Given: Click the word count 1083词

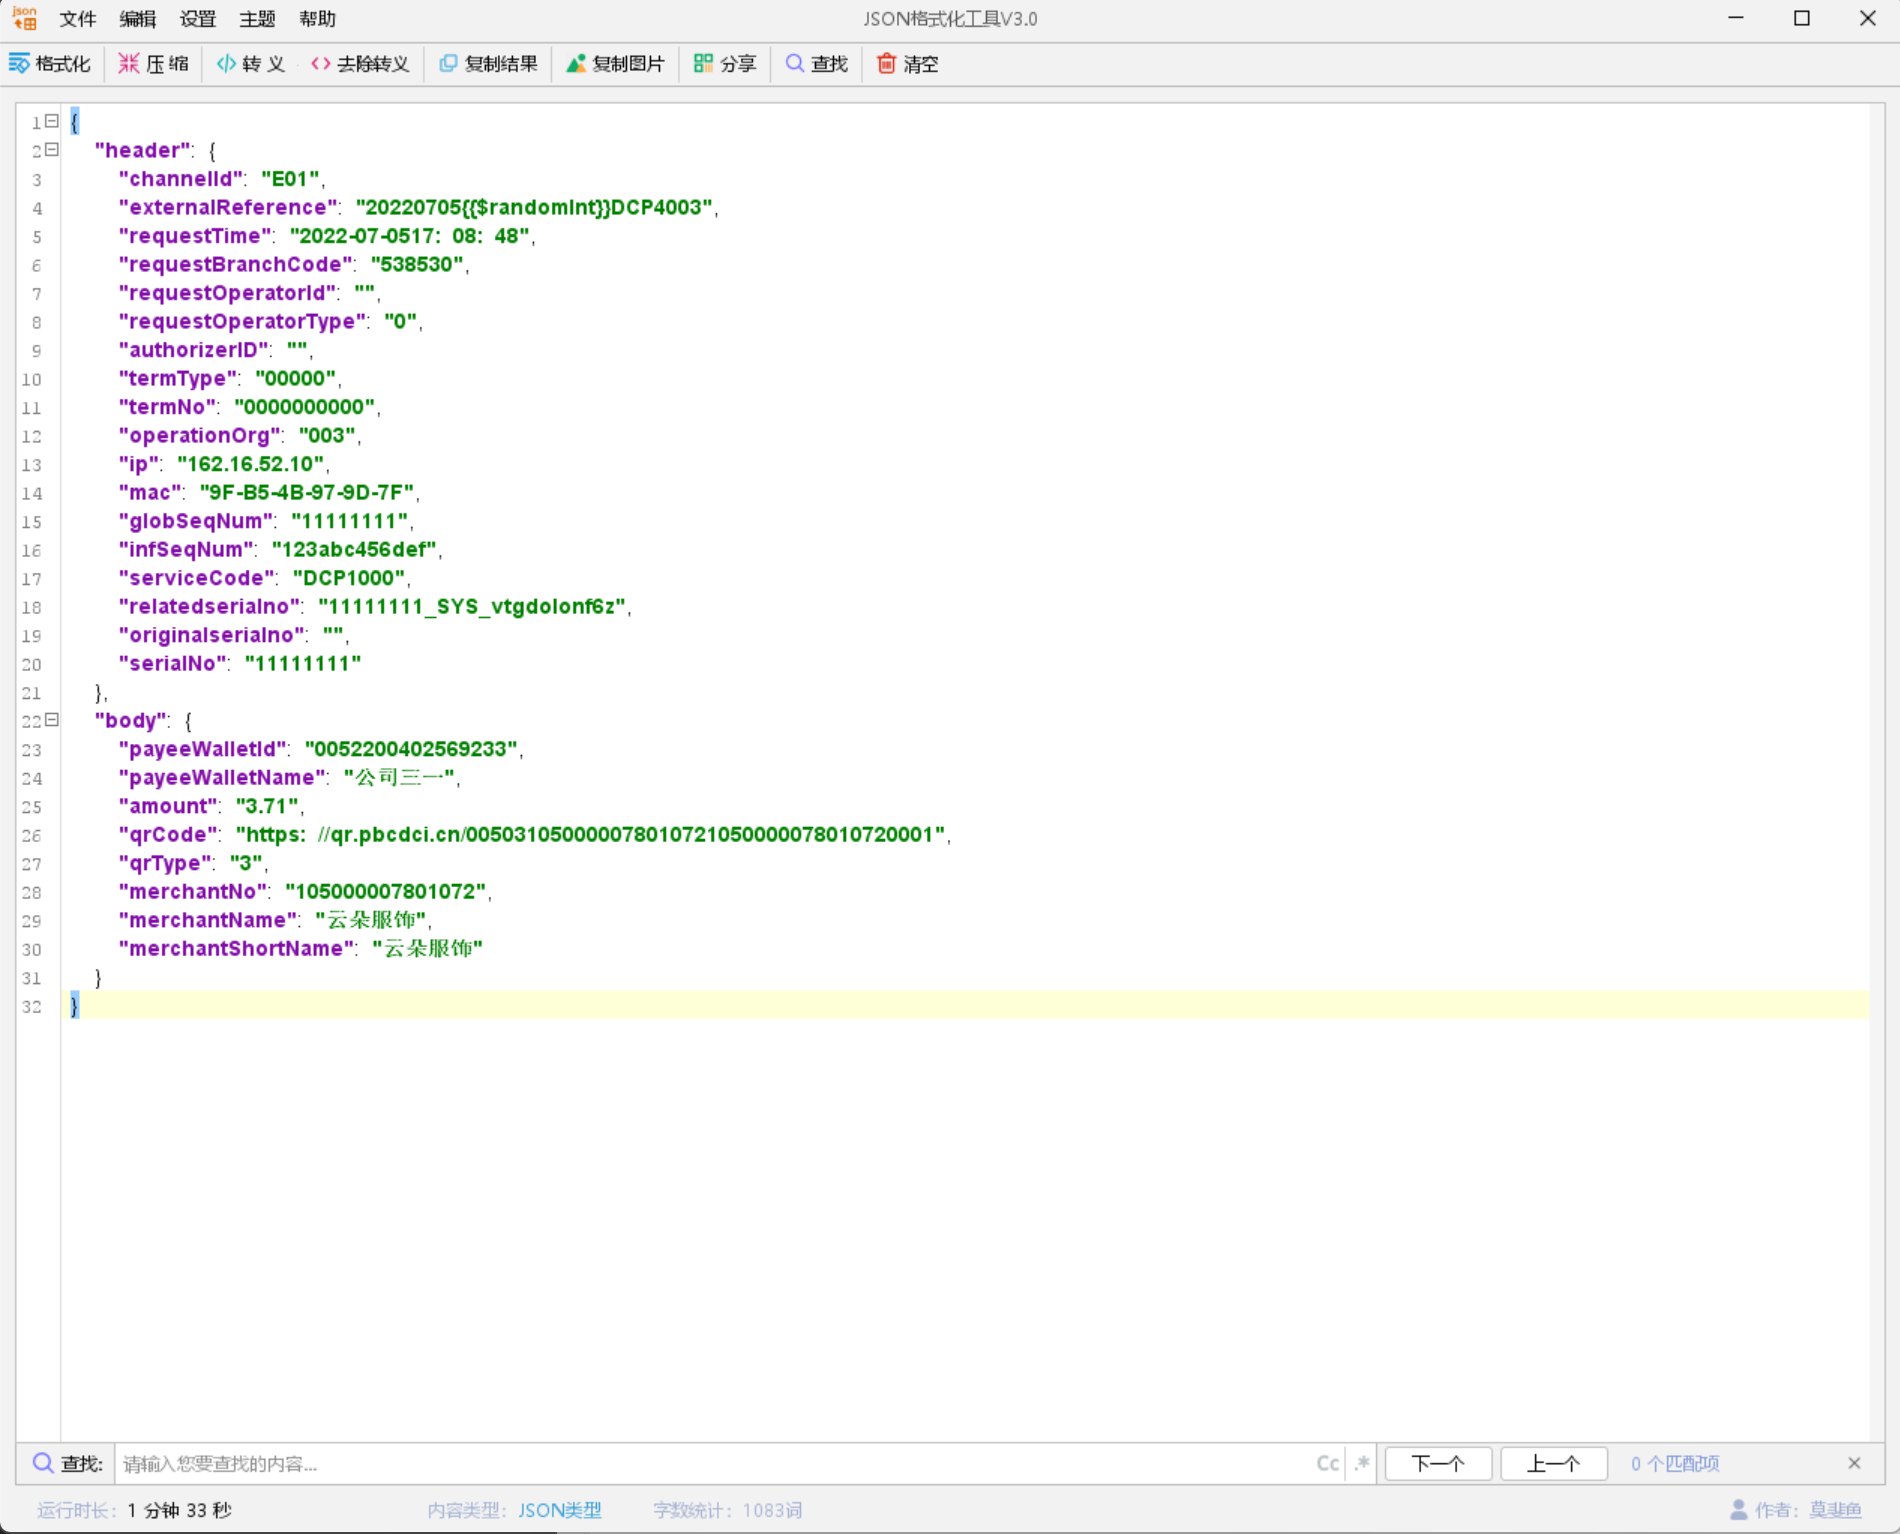Looking at the screenshot, I should 771,1510.
